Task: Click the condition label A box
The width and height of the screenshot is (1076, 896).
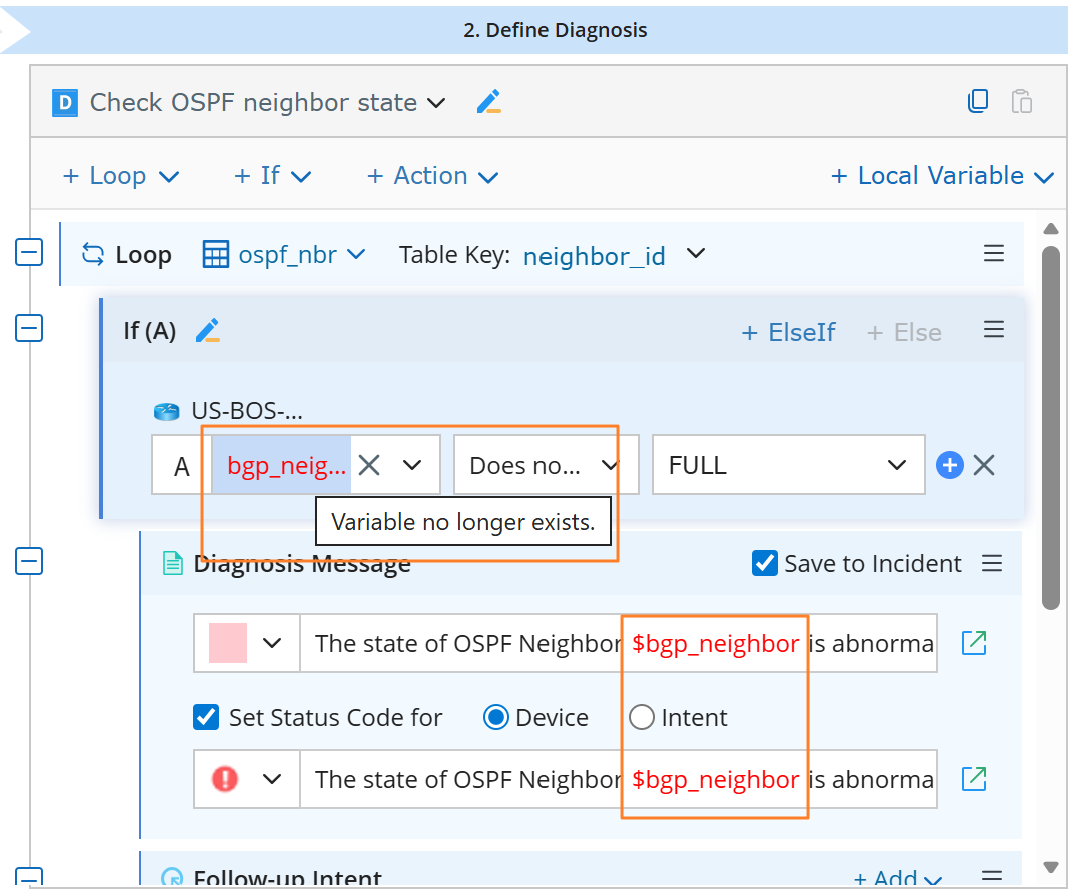Action: click(181, 465)
